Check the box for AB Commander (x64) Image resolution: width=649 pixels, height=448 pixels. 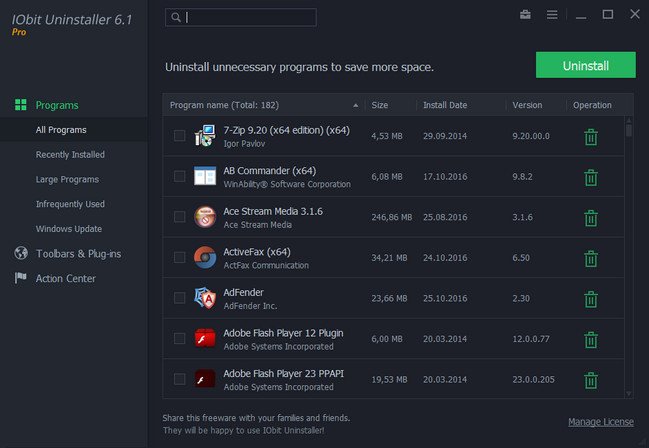[179, 176]
